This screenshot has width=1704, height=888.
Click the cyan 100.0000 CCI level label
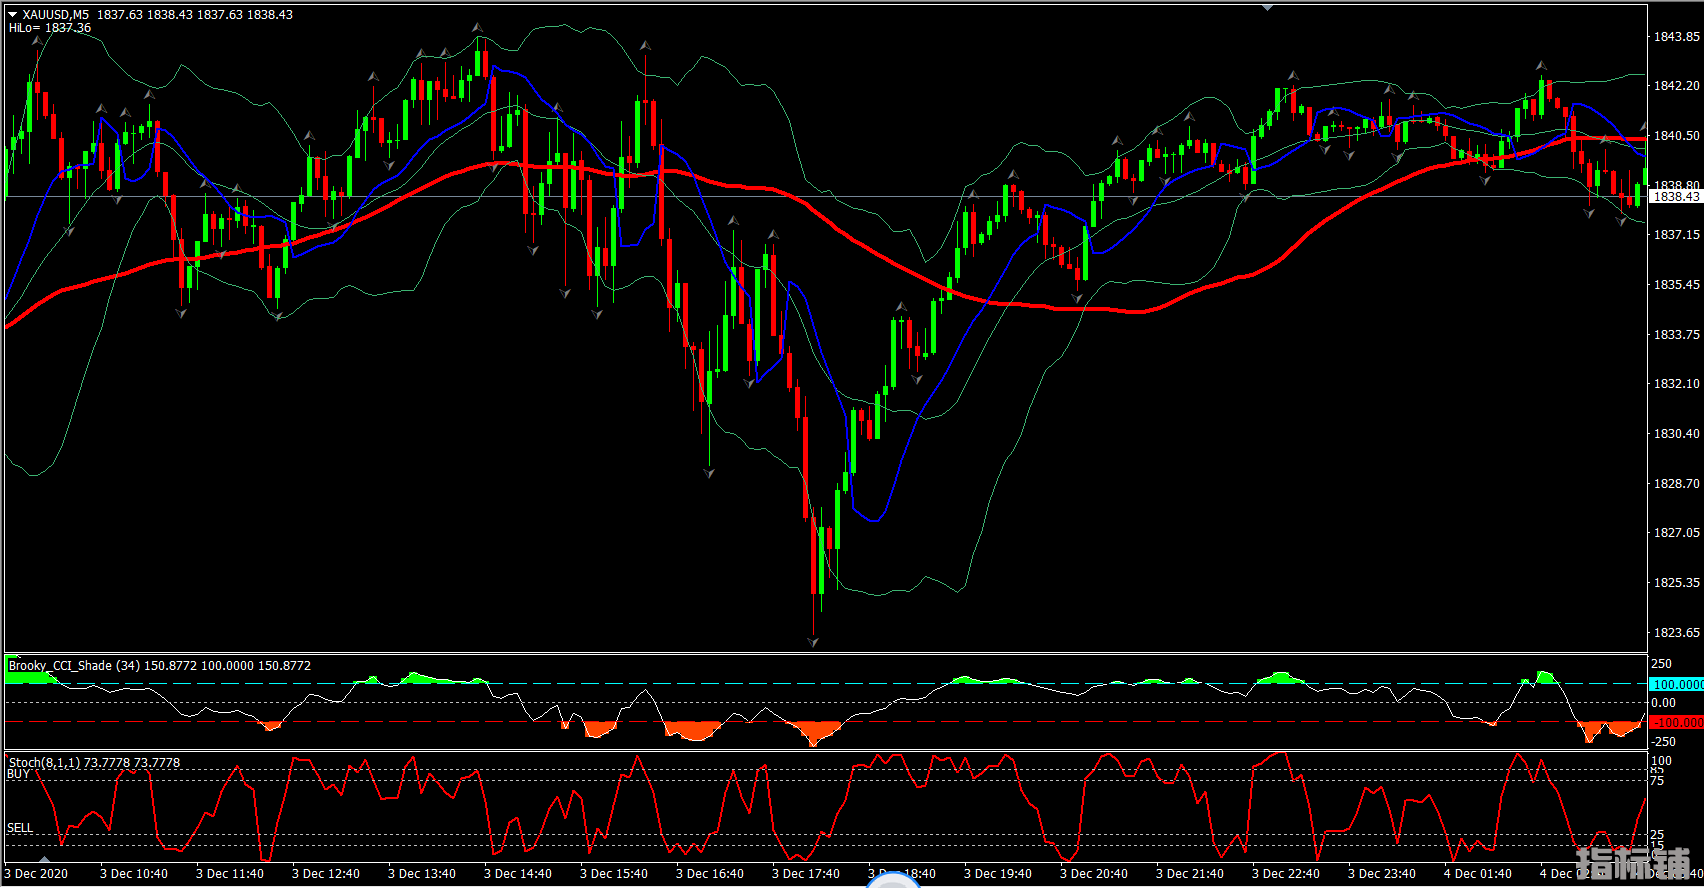1676,685
